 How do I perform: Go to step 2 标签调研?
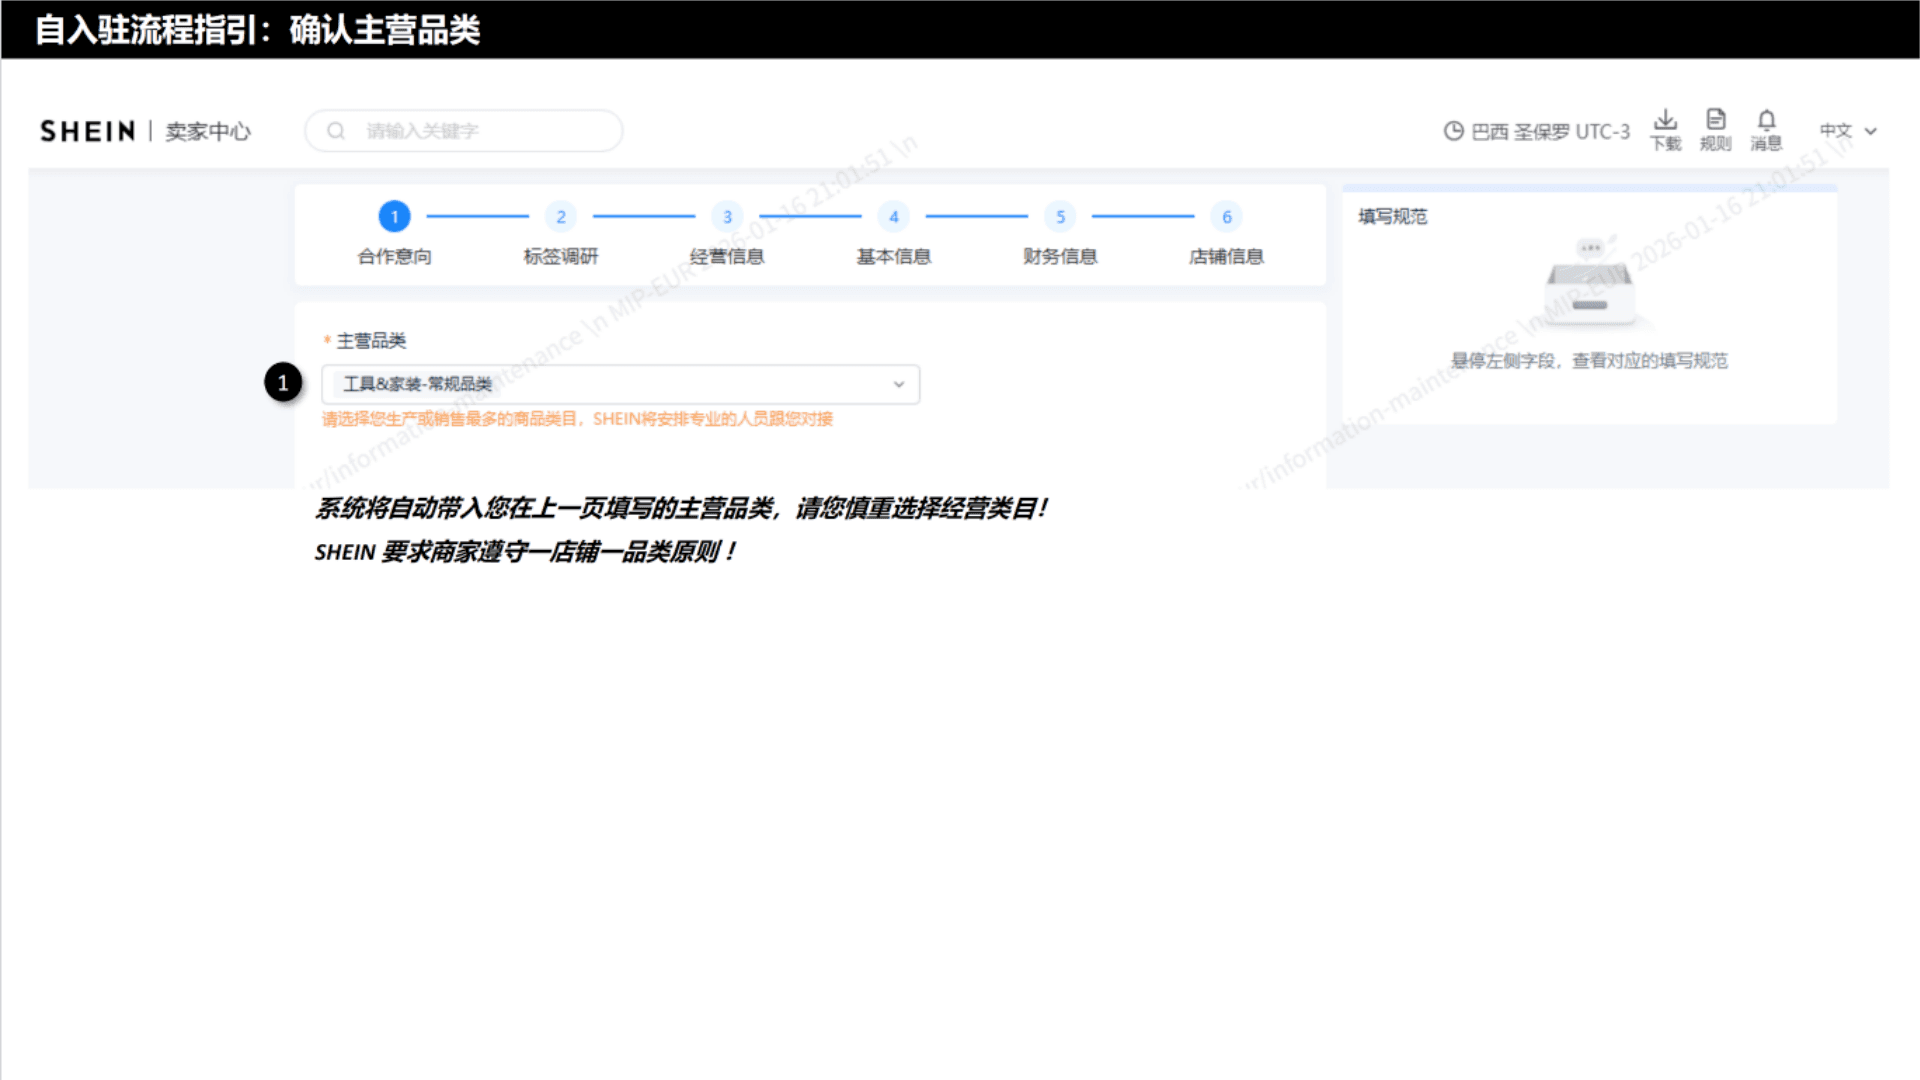[x=561, y=232]
